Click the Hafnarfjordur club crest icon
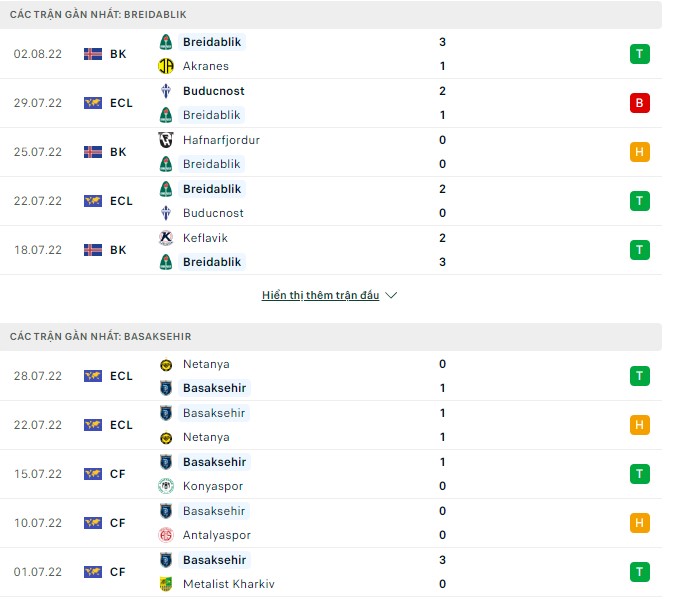 pyautogui.click(x=166, y=140)
